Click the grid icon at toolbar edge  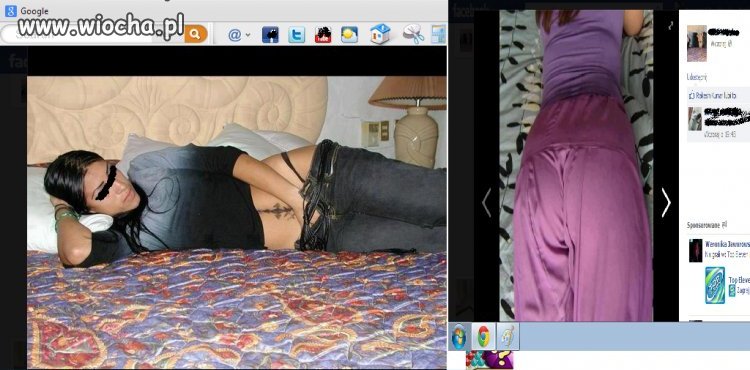[x=439, y=34]
